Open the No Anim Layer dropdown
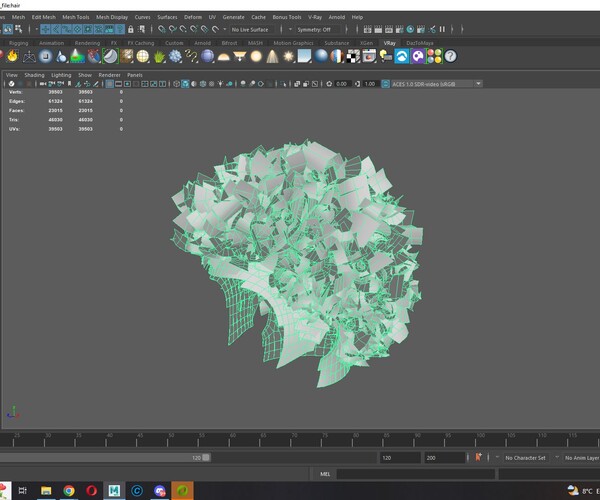The width and height of the screenshot is (600, 500). pos(582,458)
